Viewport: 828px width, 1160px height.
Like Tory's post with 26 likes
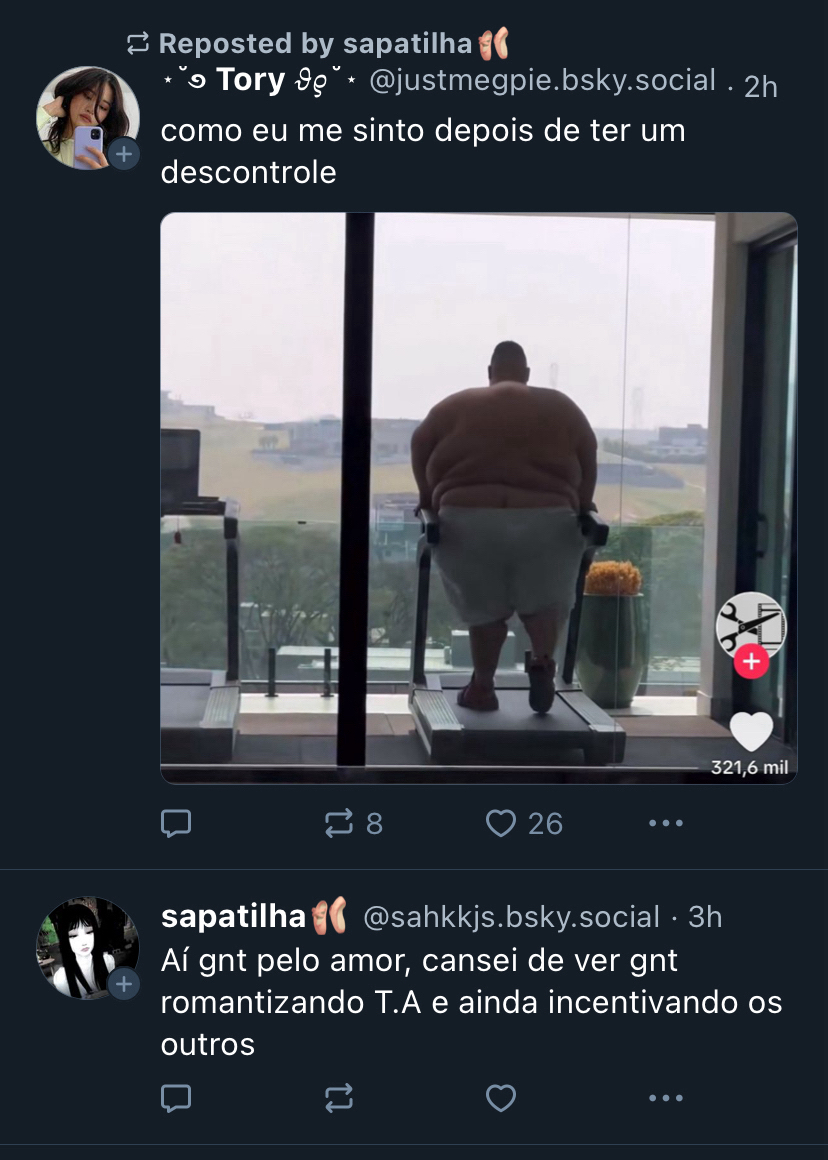tap(500, 823)
